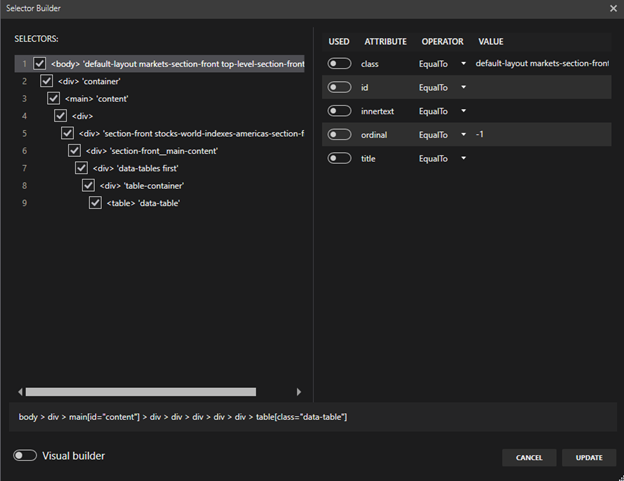Enable the title attribute toggle
Screen dimensions: 624x481
[340, 158]
